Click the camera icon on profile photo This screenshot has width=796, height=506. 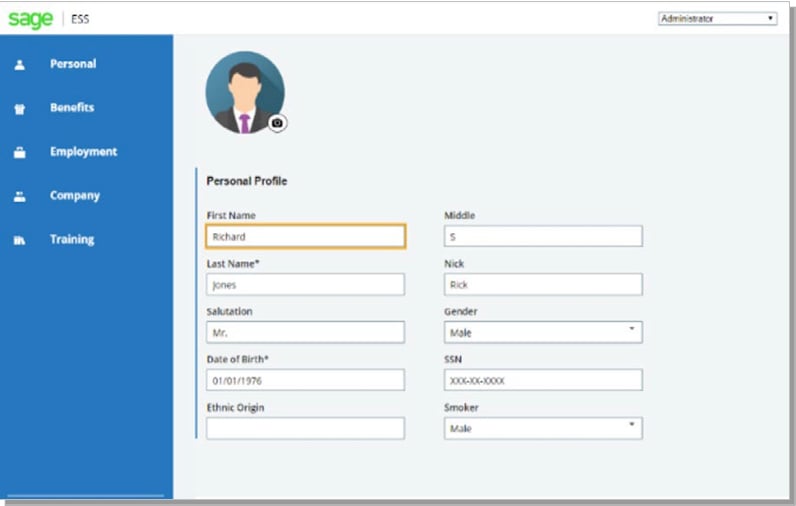click(277, 123)
